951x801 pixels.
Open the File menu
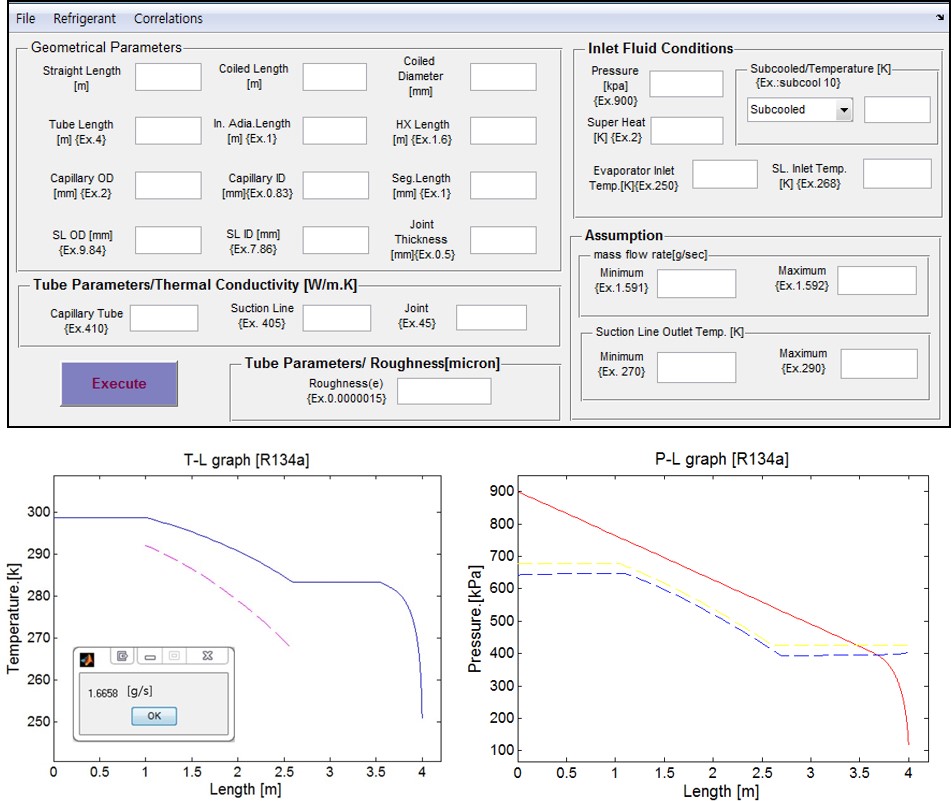click(26, 18)
